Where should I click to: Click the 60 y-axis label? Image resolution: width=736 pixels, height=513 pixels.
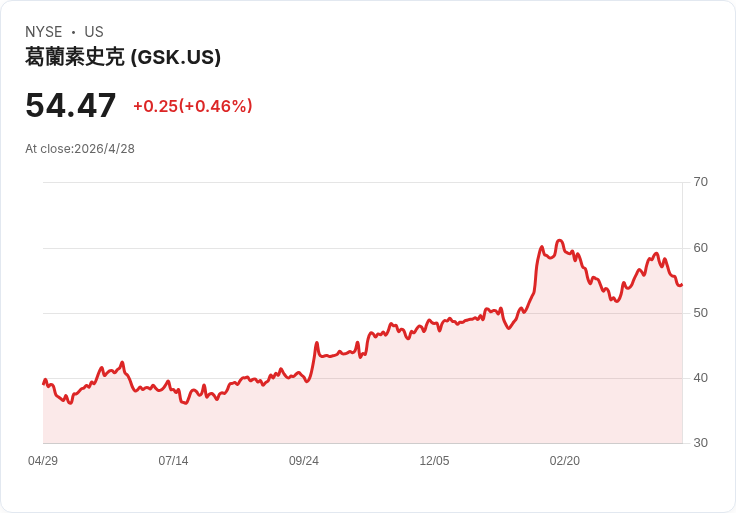point(701,248)
